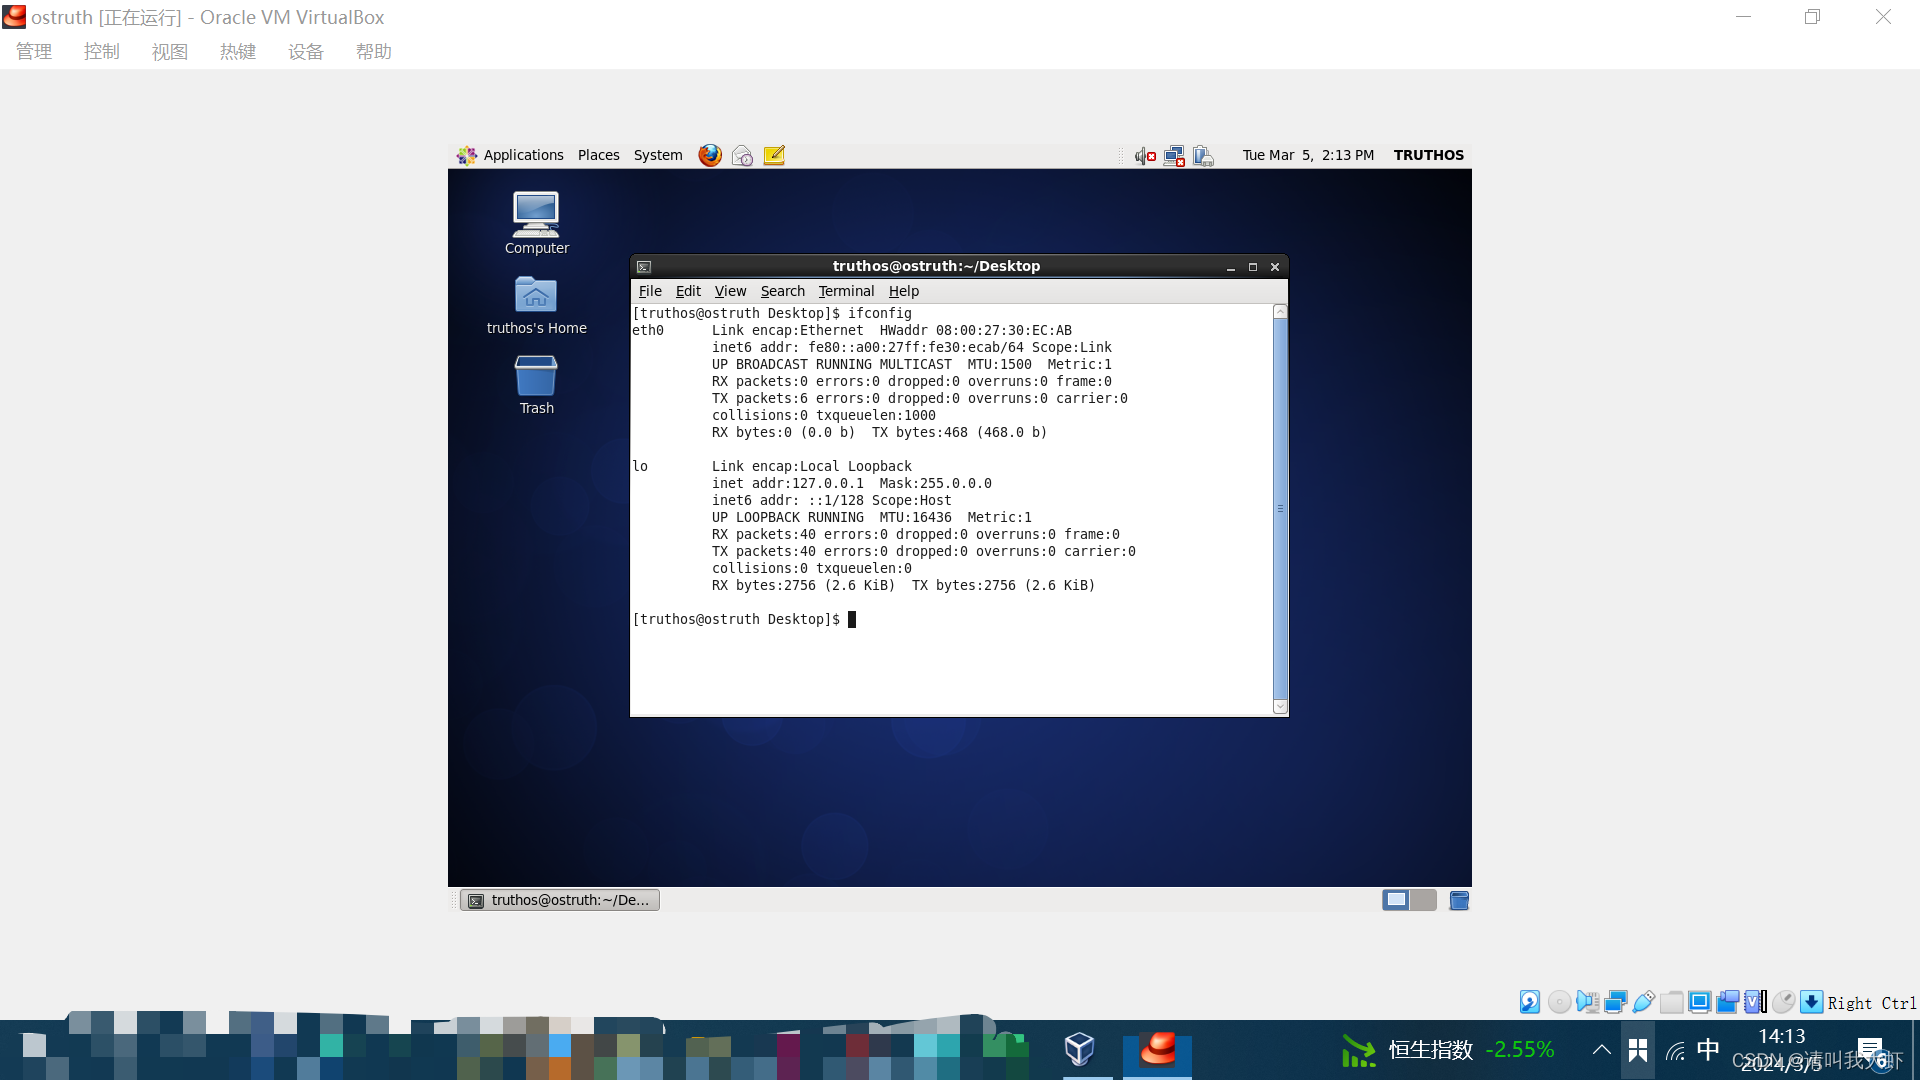Click VirtualBox recording status icon
The width and height of the screenshot is (1920, 1080).
[x=1727, y=1002]
